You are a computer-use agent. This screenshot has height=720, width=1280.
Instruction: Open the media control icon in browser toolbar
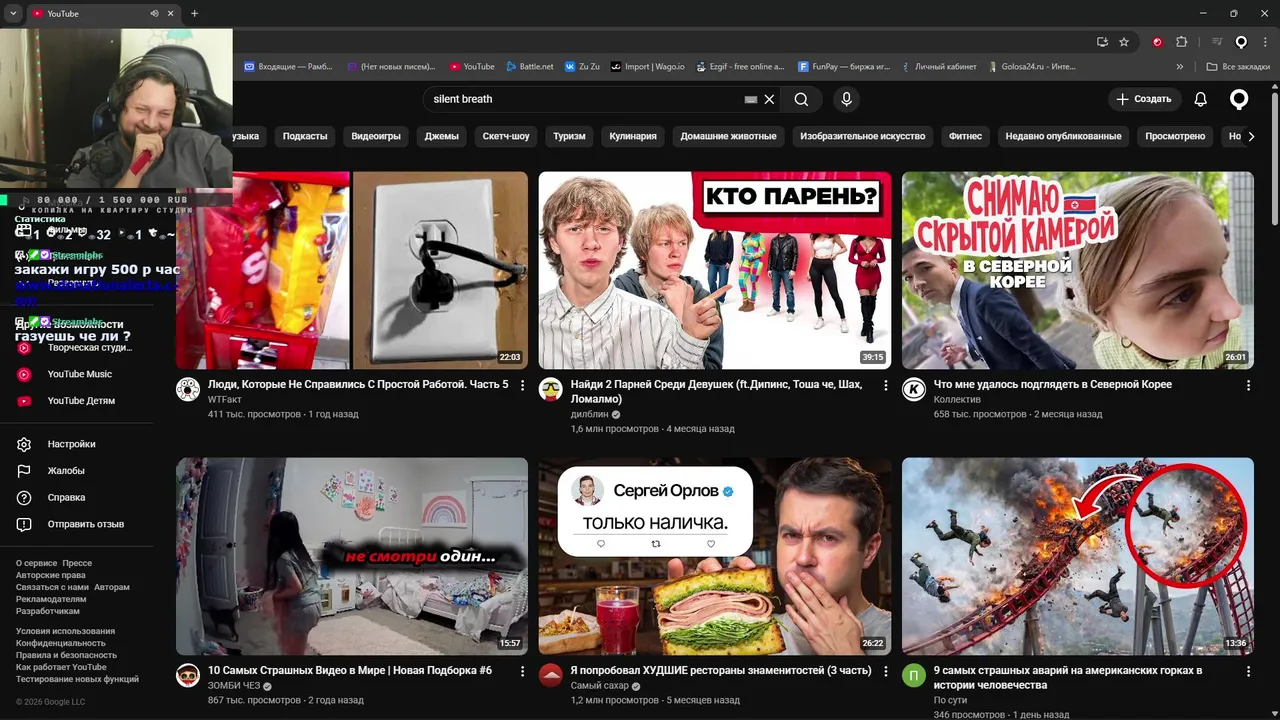pyautogui.click(x=1217, y=42)
